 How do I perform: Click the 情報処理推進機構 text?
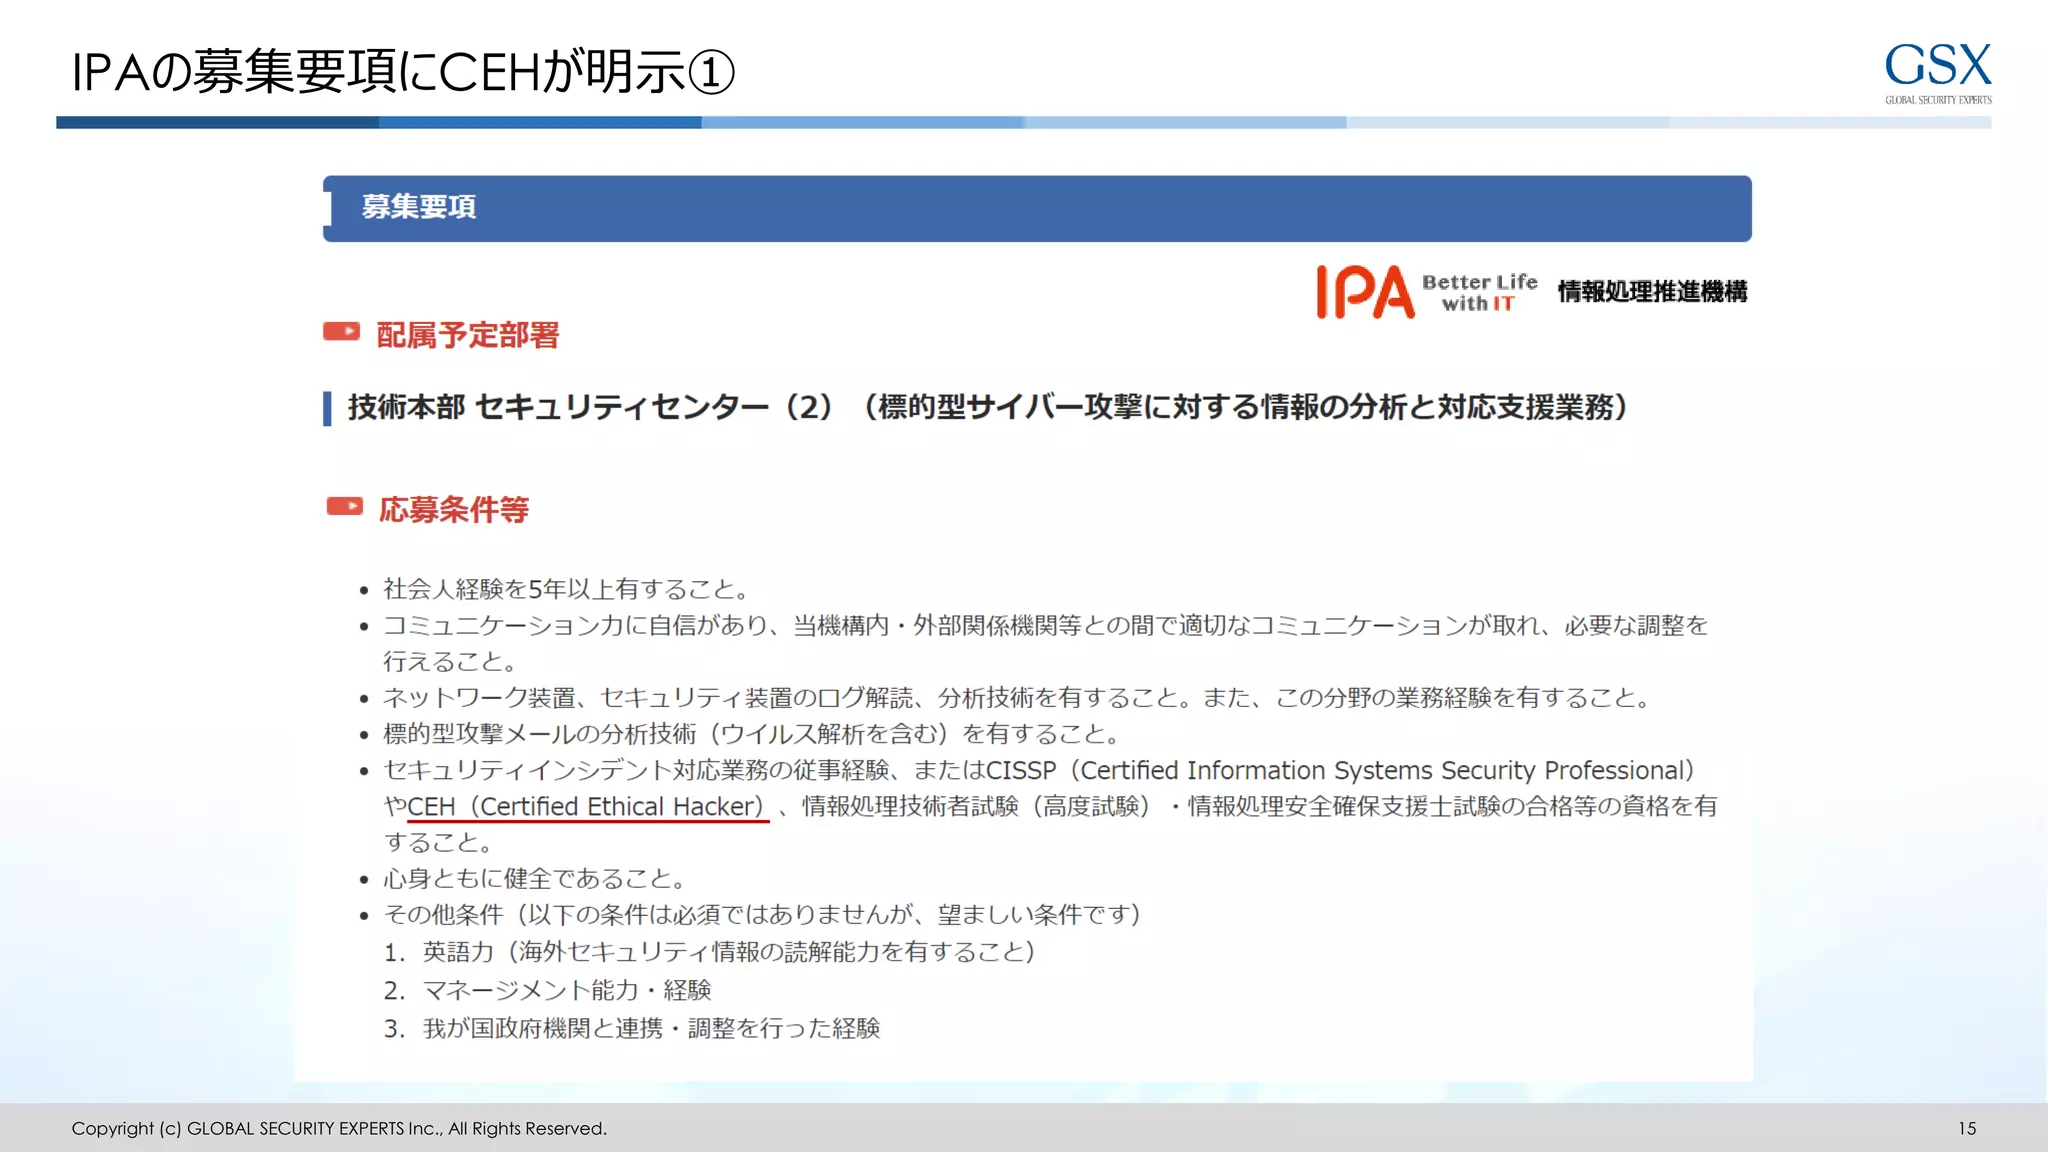coord(1652,292)
